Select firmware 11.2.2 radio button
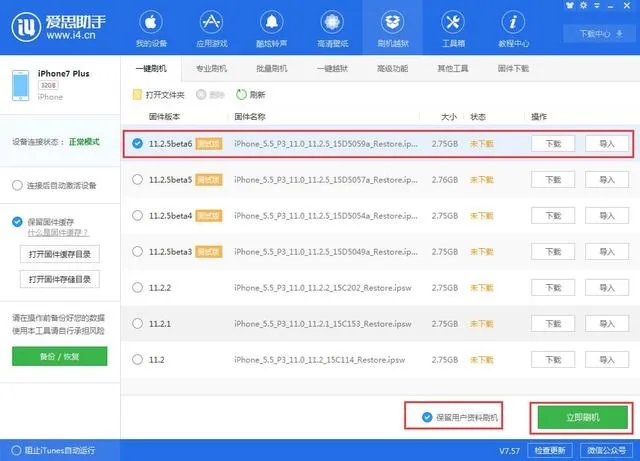 (138, 287)
